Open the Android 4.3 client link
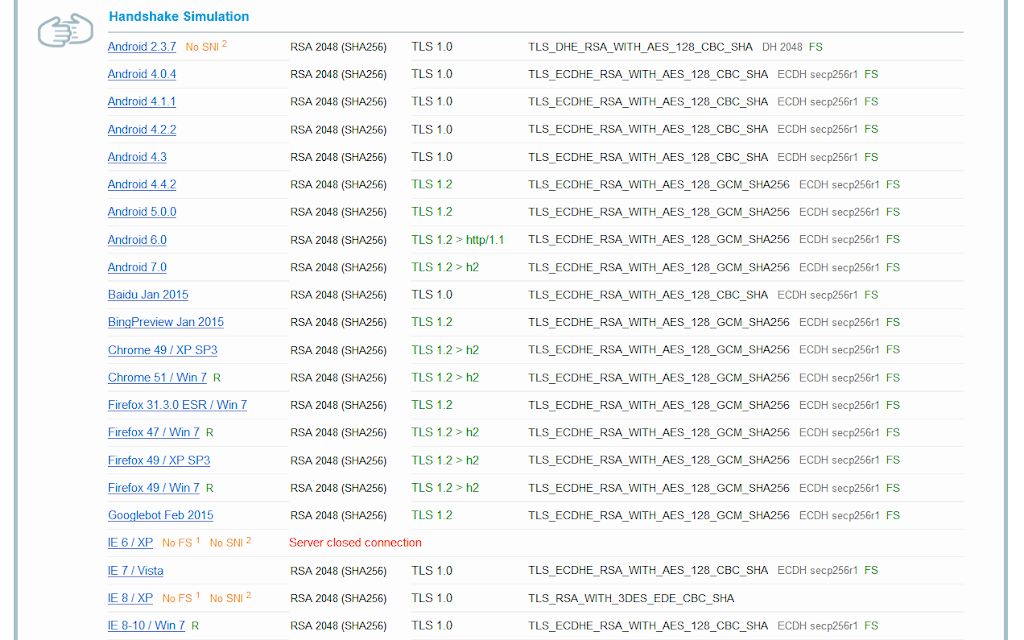The height and width of the screenshot is (640, 1024). pyautogui.click(x=137, y=157)
